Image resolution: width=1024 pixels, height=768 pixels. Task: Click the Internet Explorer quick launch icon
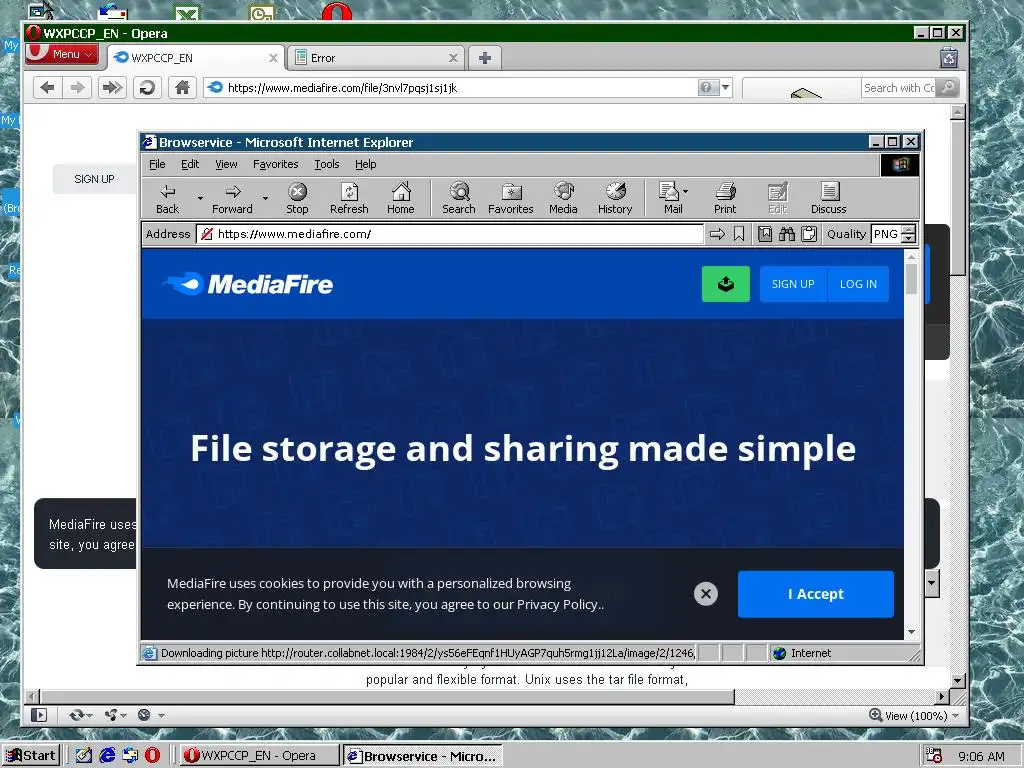tap(107, 756)
